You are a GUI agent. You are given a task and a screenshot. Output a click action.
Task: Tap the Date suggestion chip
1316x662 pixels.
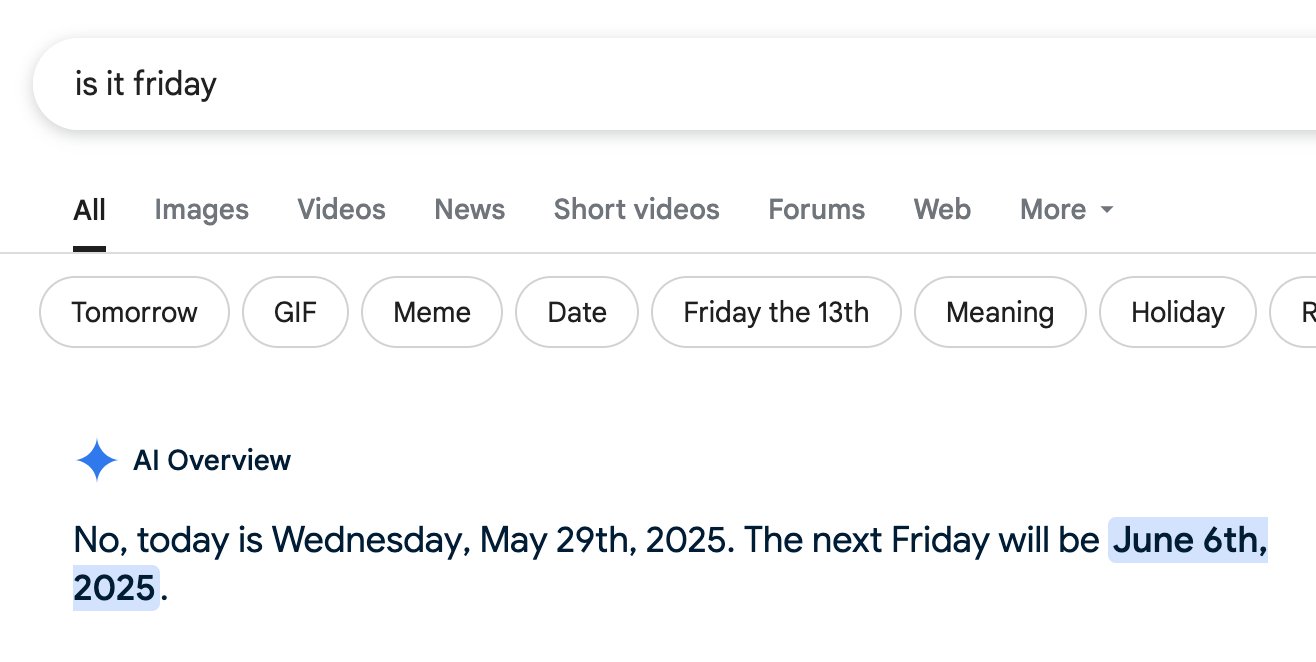pos(576,312)
